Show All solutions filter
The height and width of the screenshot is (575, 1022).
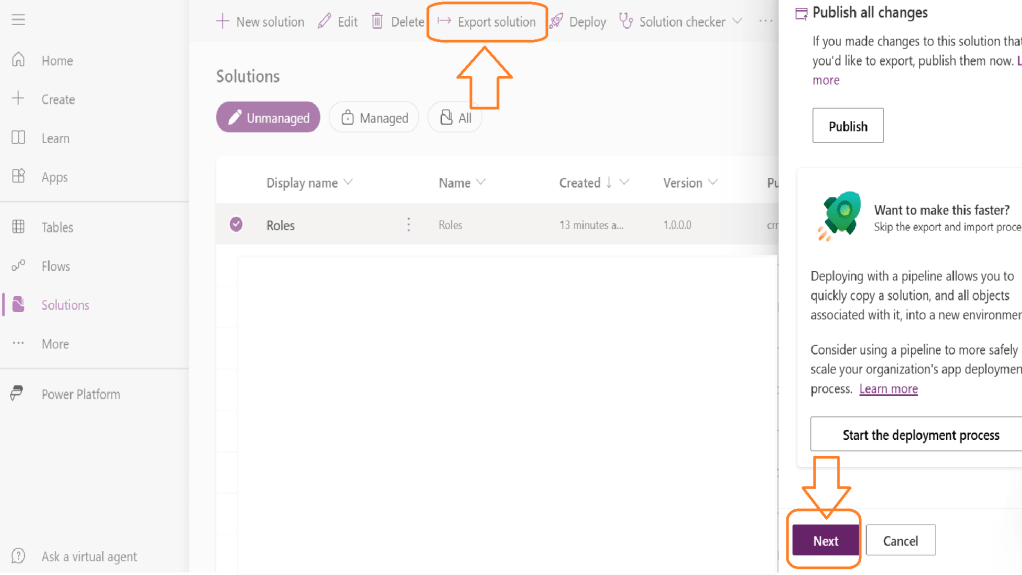coord(455,118)
